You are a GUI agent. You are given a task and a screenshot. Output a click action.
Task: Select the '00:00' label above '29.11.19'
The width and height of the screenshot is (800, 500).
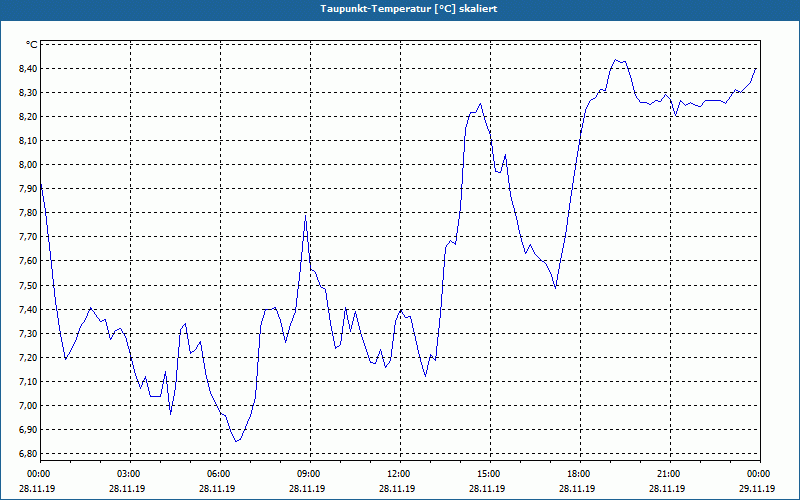[x=760, y=474]
